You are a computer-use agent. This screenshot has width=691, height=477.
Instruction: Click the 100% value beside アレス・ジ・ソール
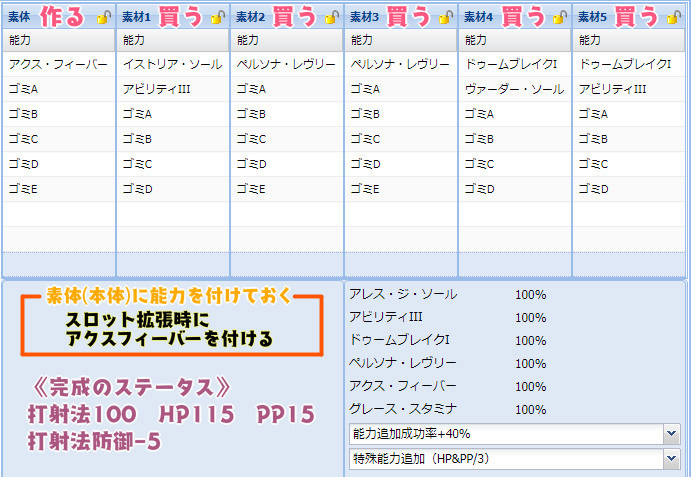coord(531,295)
